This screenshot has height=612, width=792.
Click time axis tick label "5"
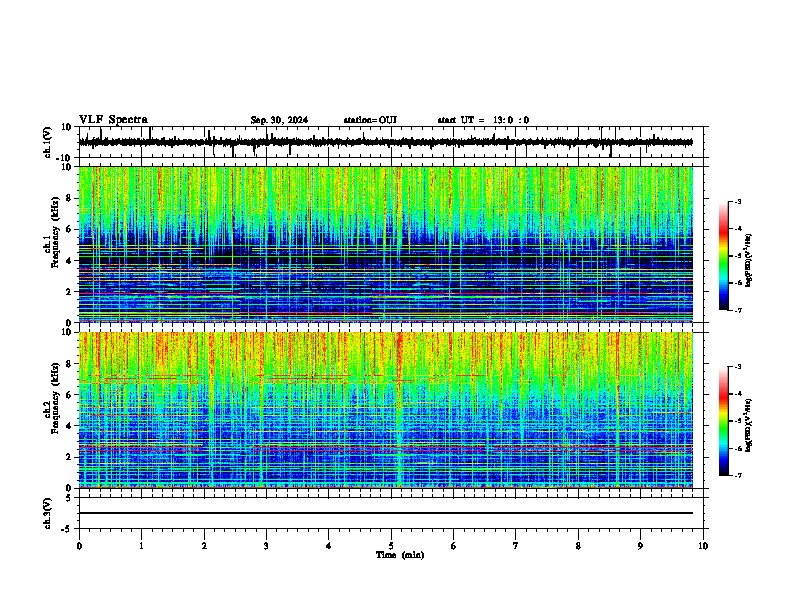pyautogui.click(x=391, y=546)
